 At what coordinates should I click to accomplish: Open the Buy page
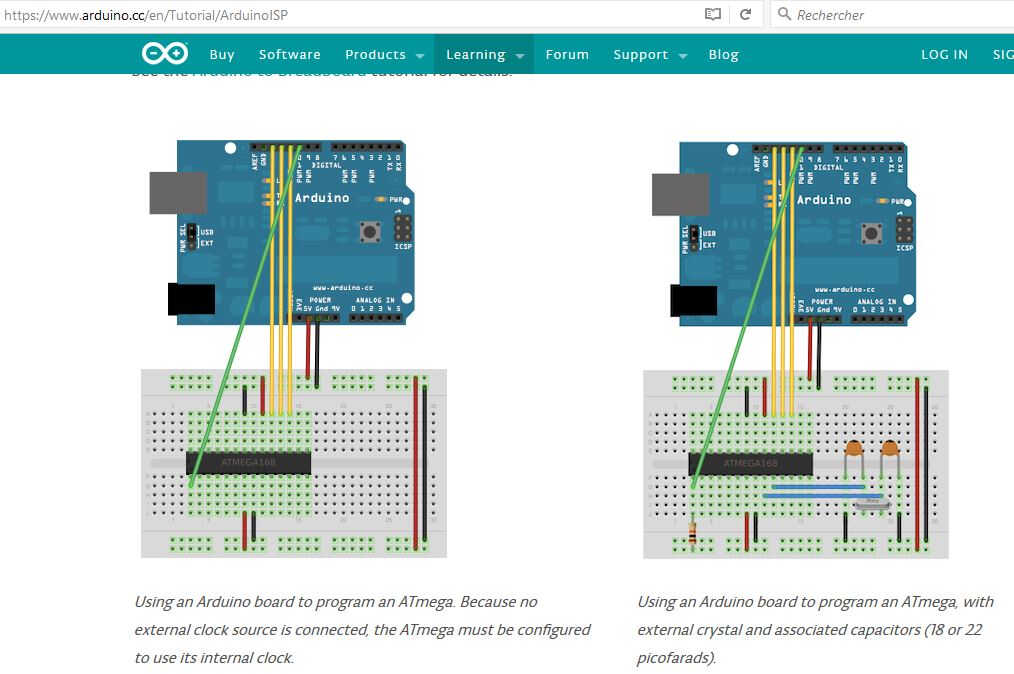(x=222, y=54)
